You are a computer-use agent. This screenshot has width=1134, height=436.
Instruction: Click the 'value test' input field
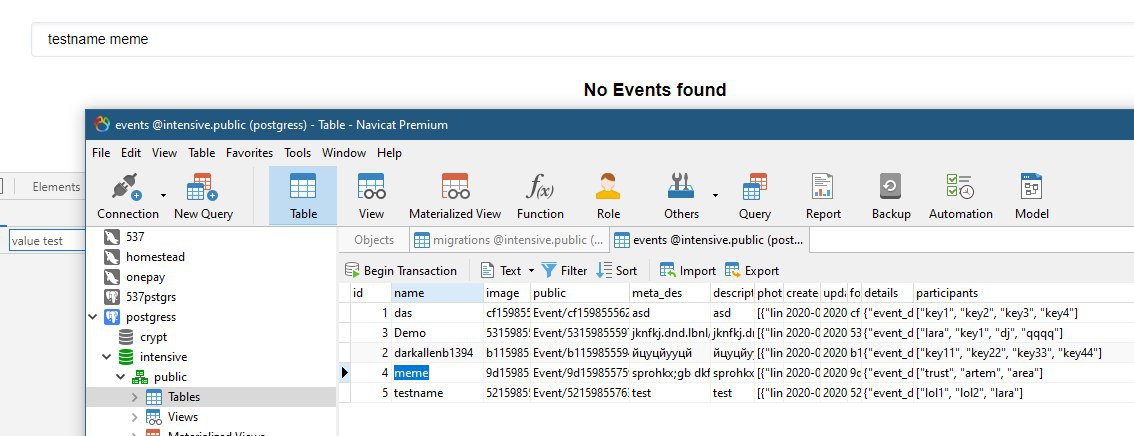tap(46, 241)
